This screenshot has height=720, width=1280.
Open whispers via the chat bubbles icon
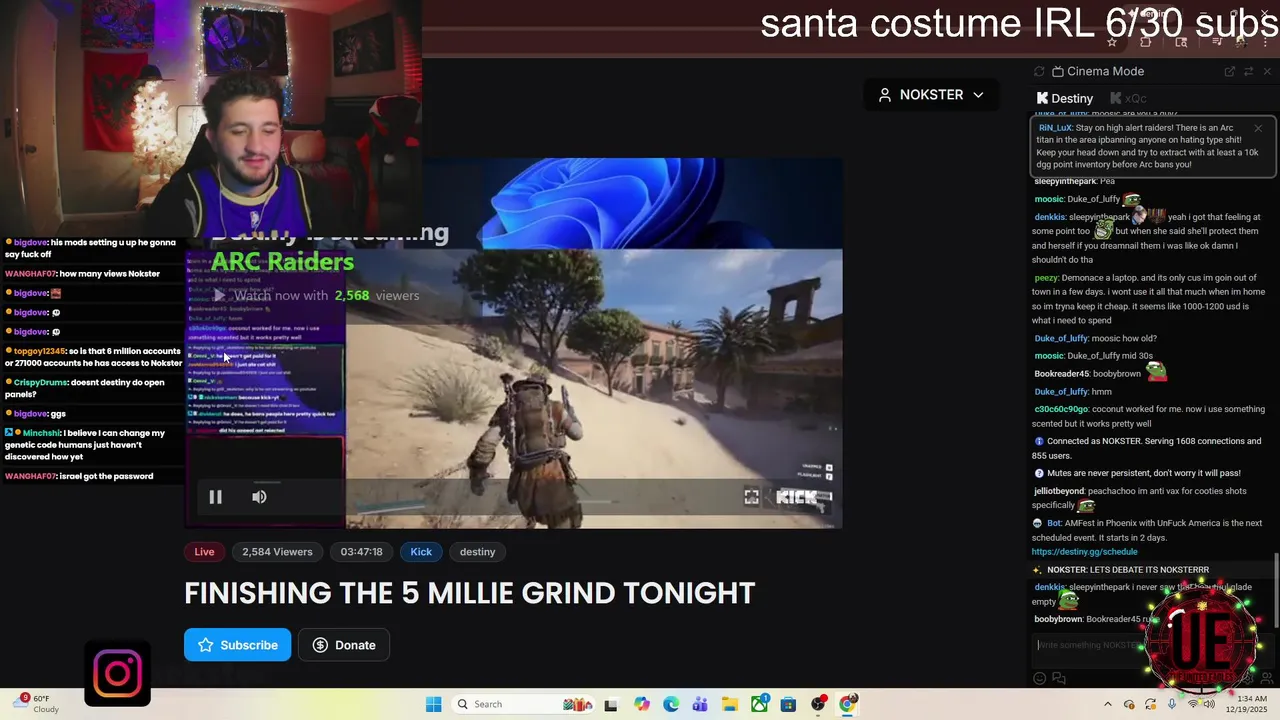click(1059, 678)
